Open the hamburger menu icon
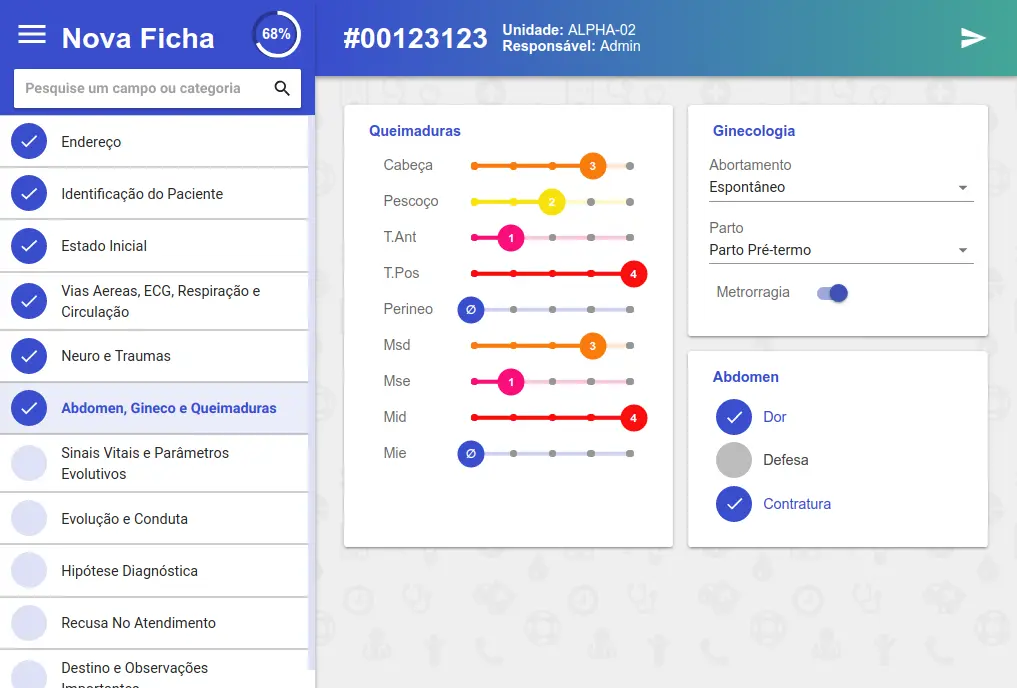 click(32, 35)
